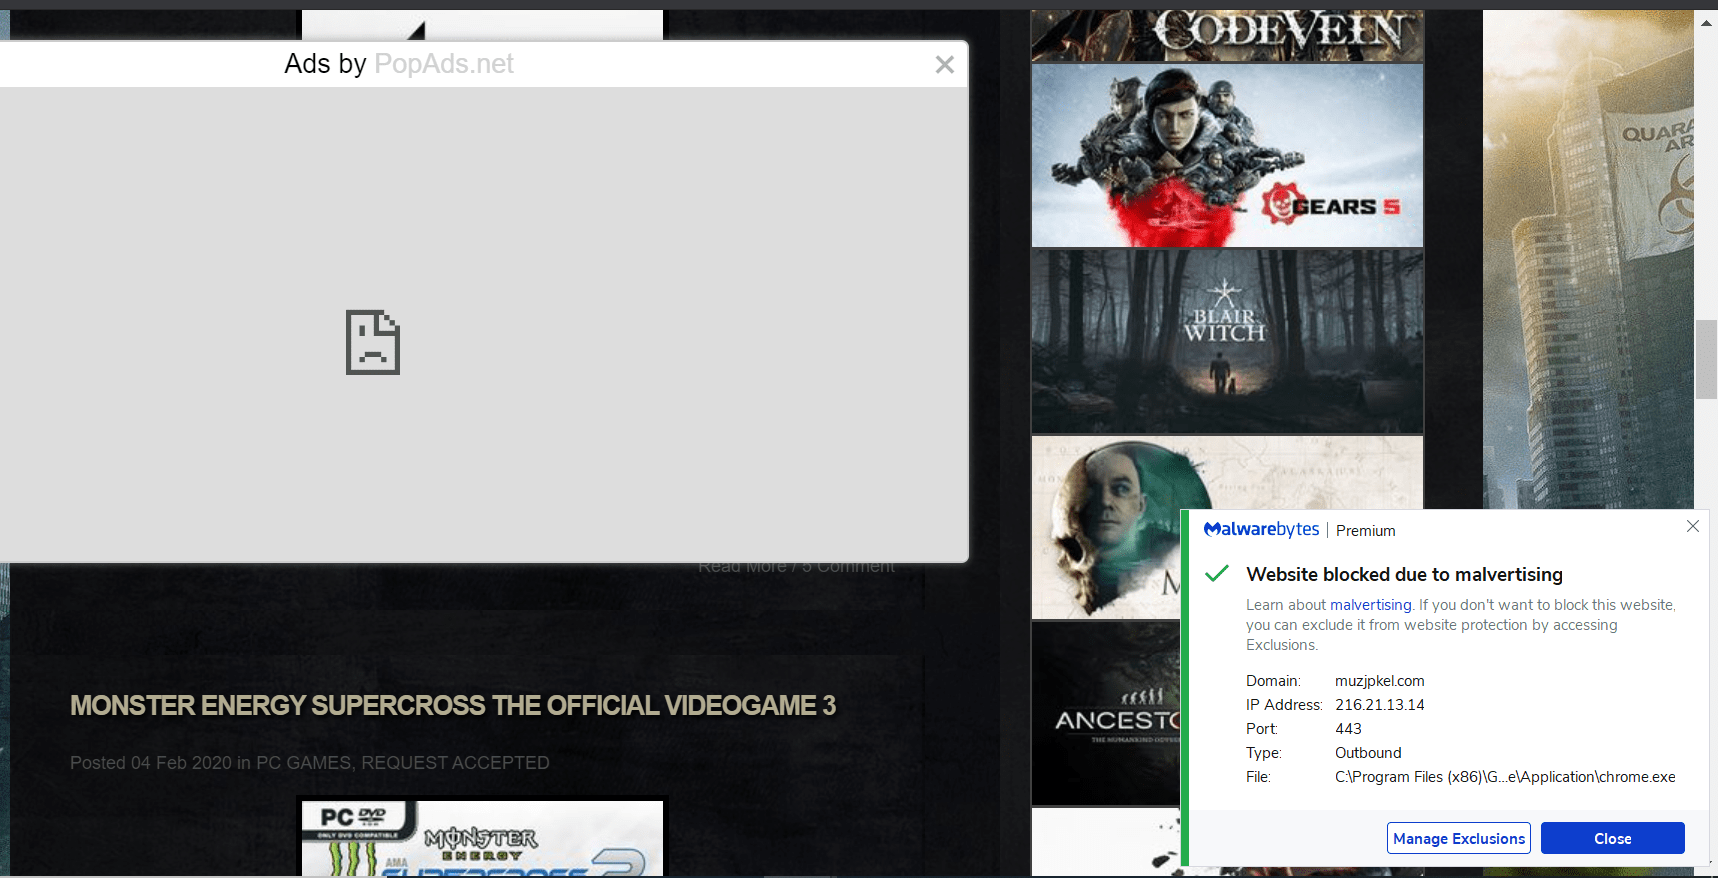
Task: Open the Gears 5 game thumbnail
Action: (1227, 155)
